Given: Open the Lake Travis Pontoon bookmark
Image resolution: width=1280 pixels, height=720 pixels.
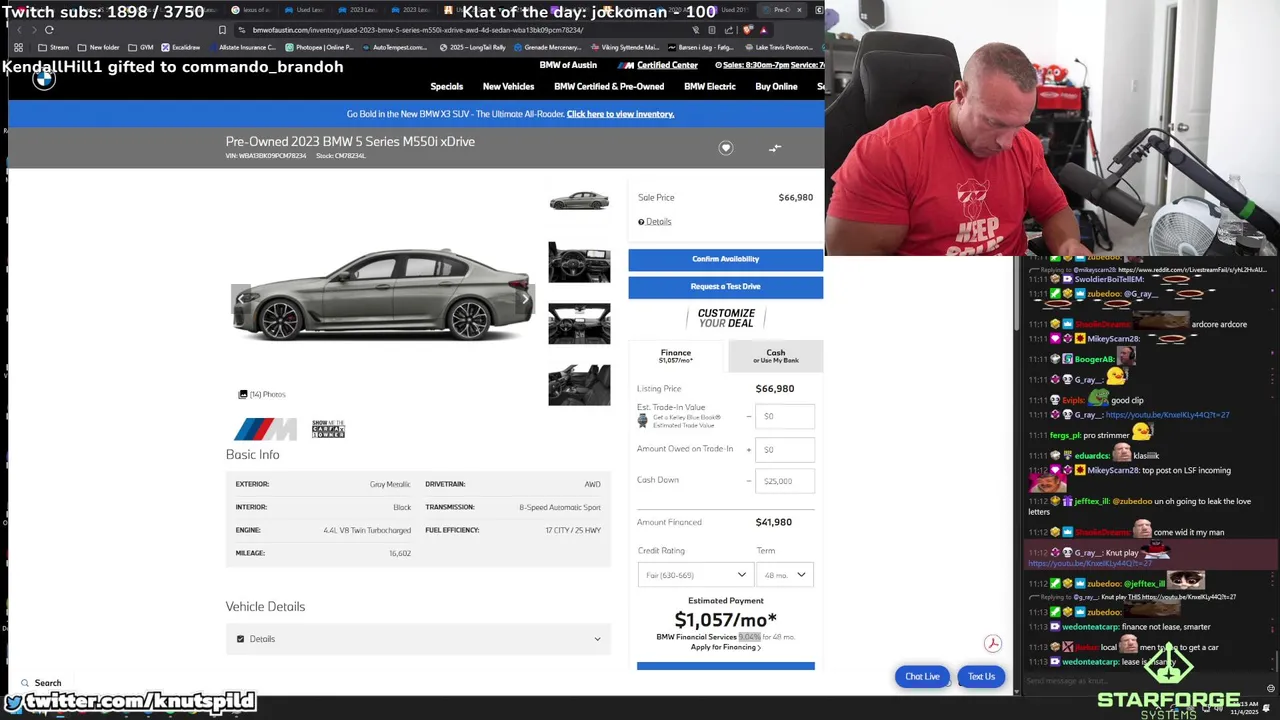Looking at the screenshot, I should pos(778,47).
